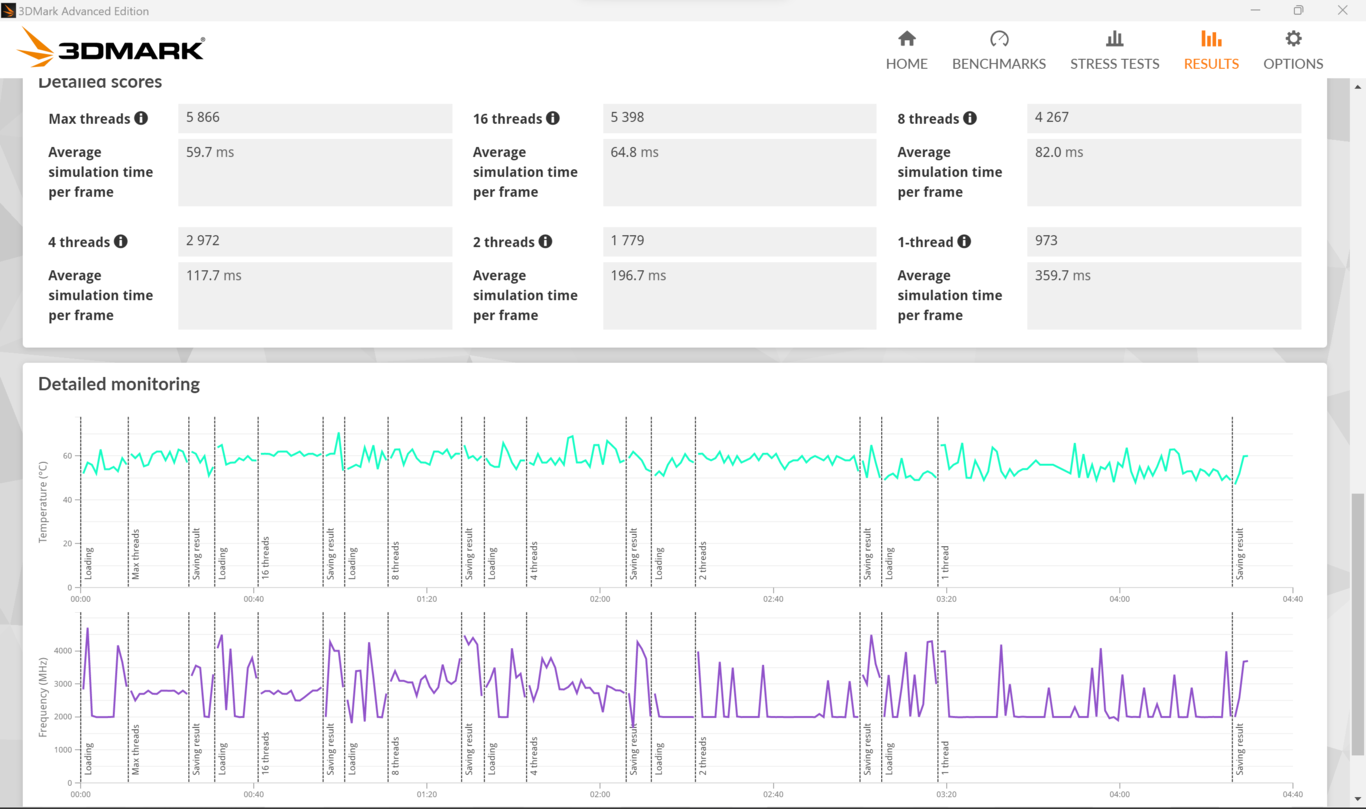
Task: Click the info icon beside Max threads
Action: point(141,118)
